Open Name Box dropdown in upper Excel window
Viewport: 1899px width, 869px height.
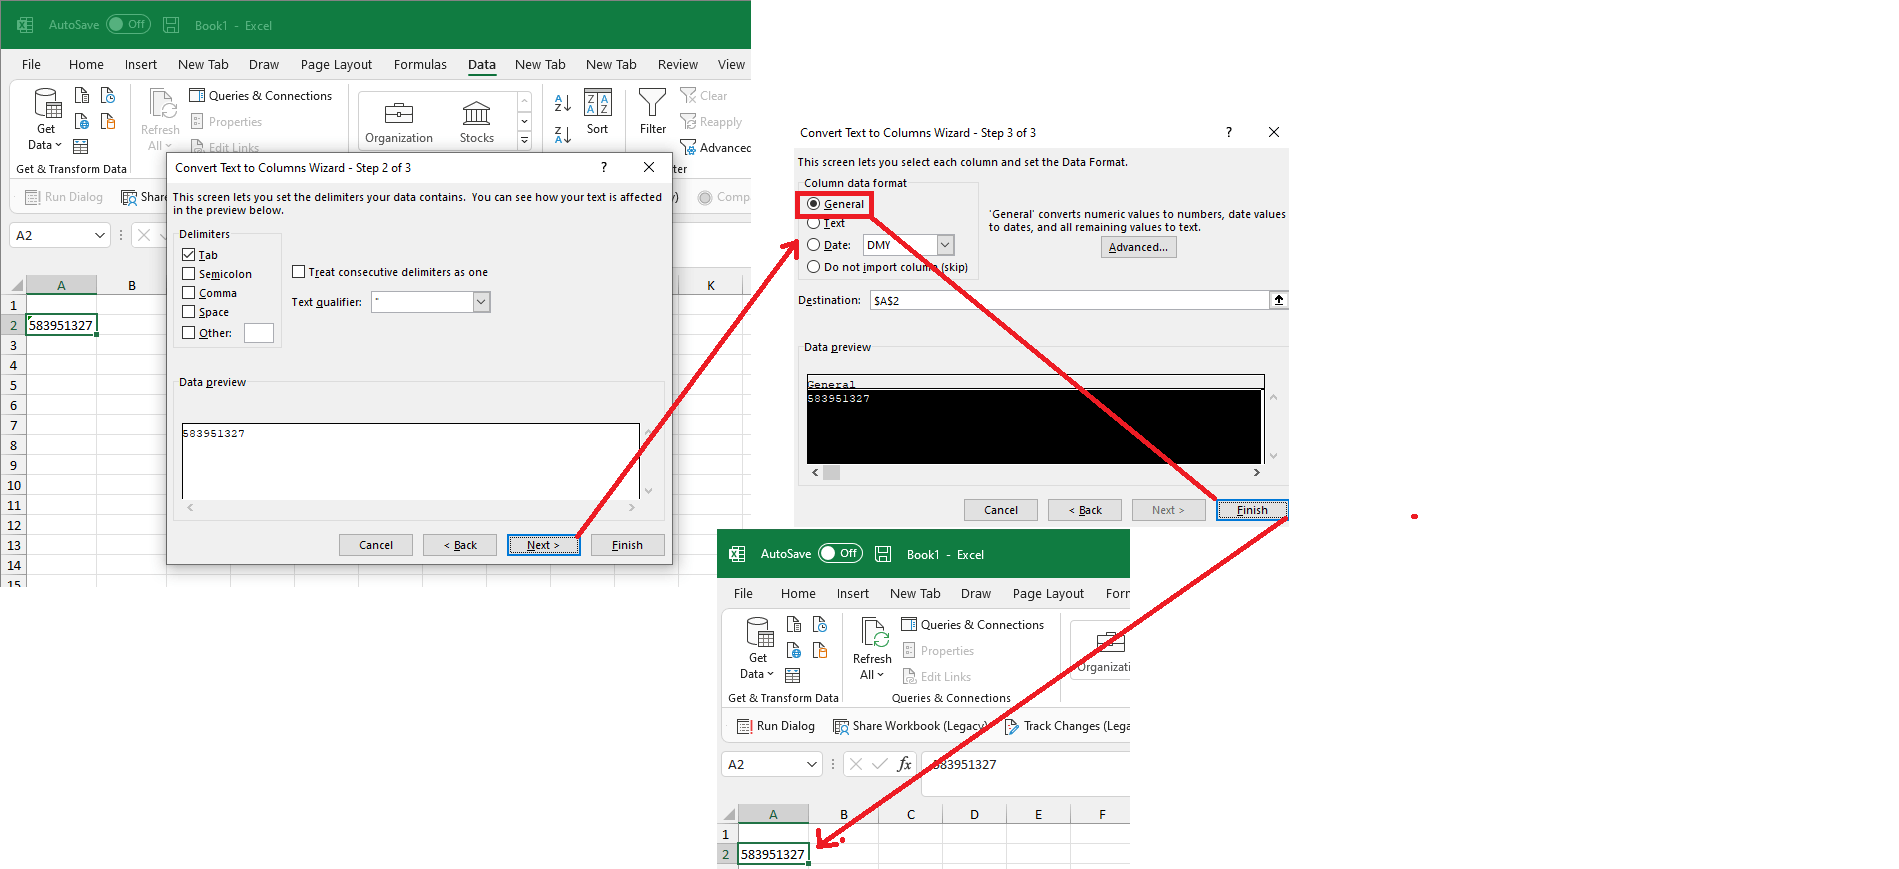point(99,235)
